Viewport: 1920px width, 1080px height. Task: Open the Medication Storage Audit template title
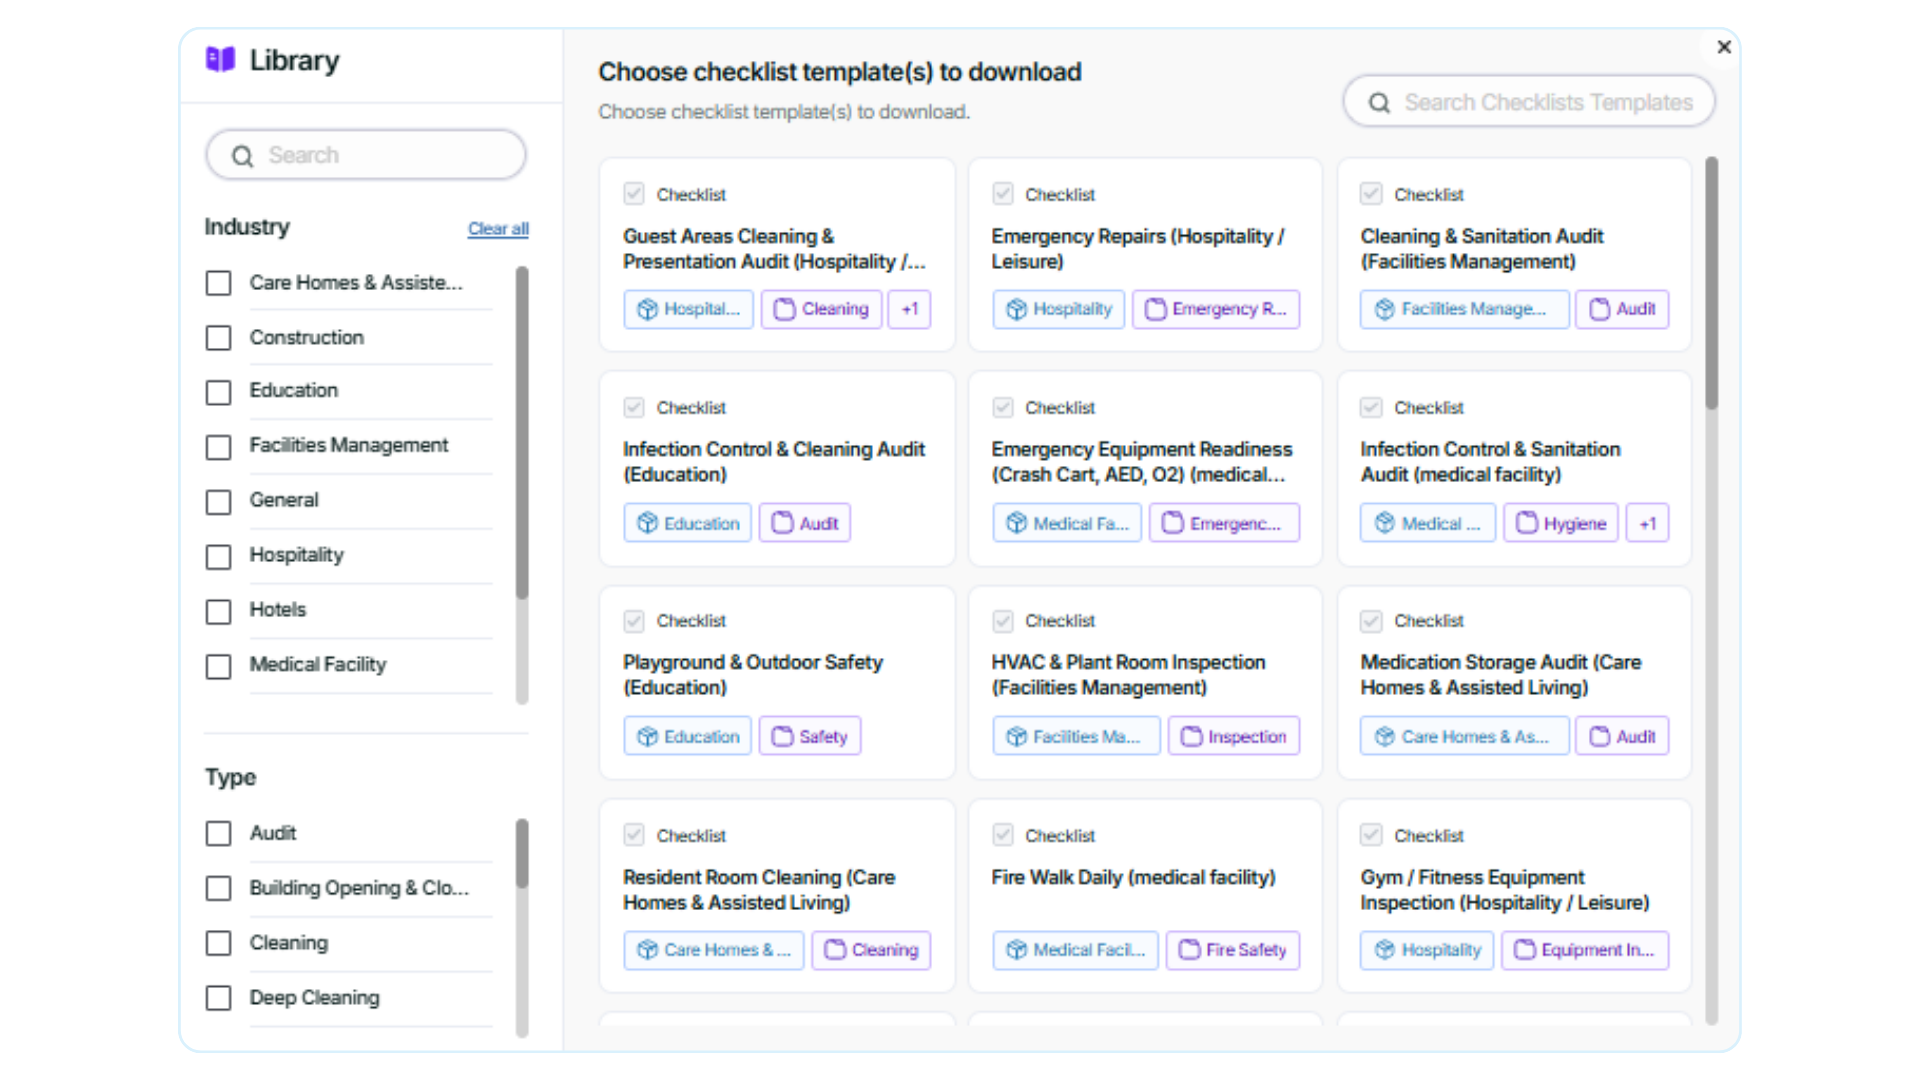tap(1500, 675)
